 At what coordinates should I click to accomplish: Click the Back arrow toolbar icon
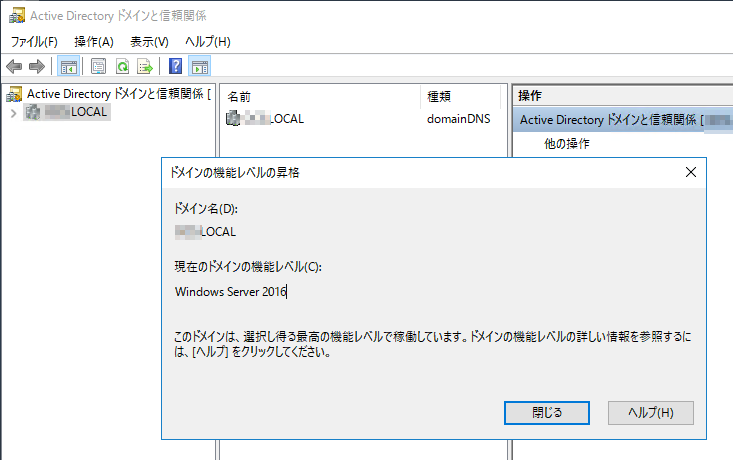(14, 66)
